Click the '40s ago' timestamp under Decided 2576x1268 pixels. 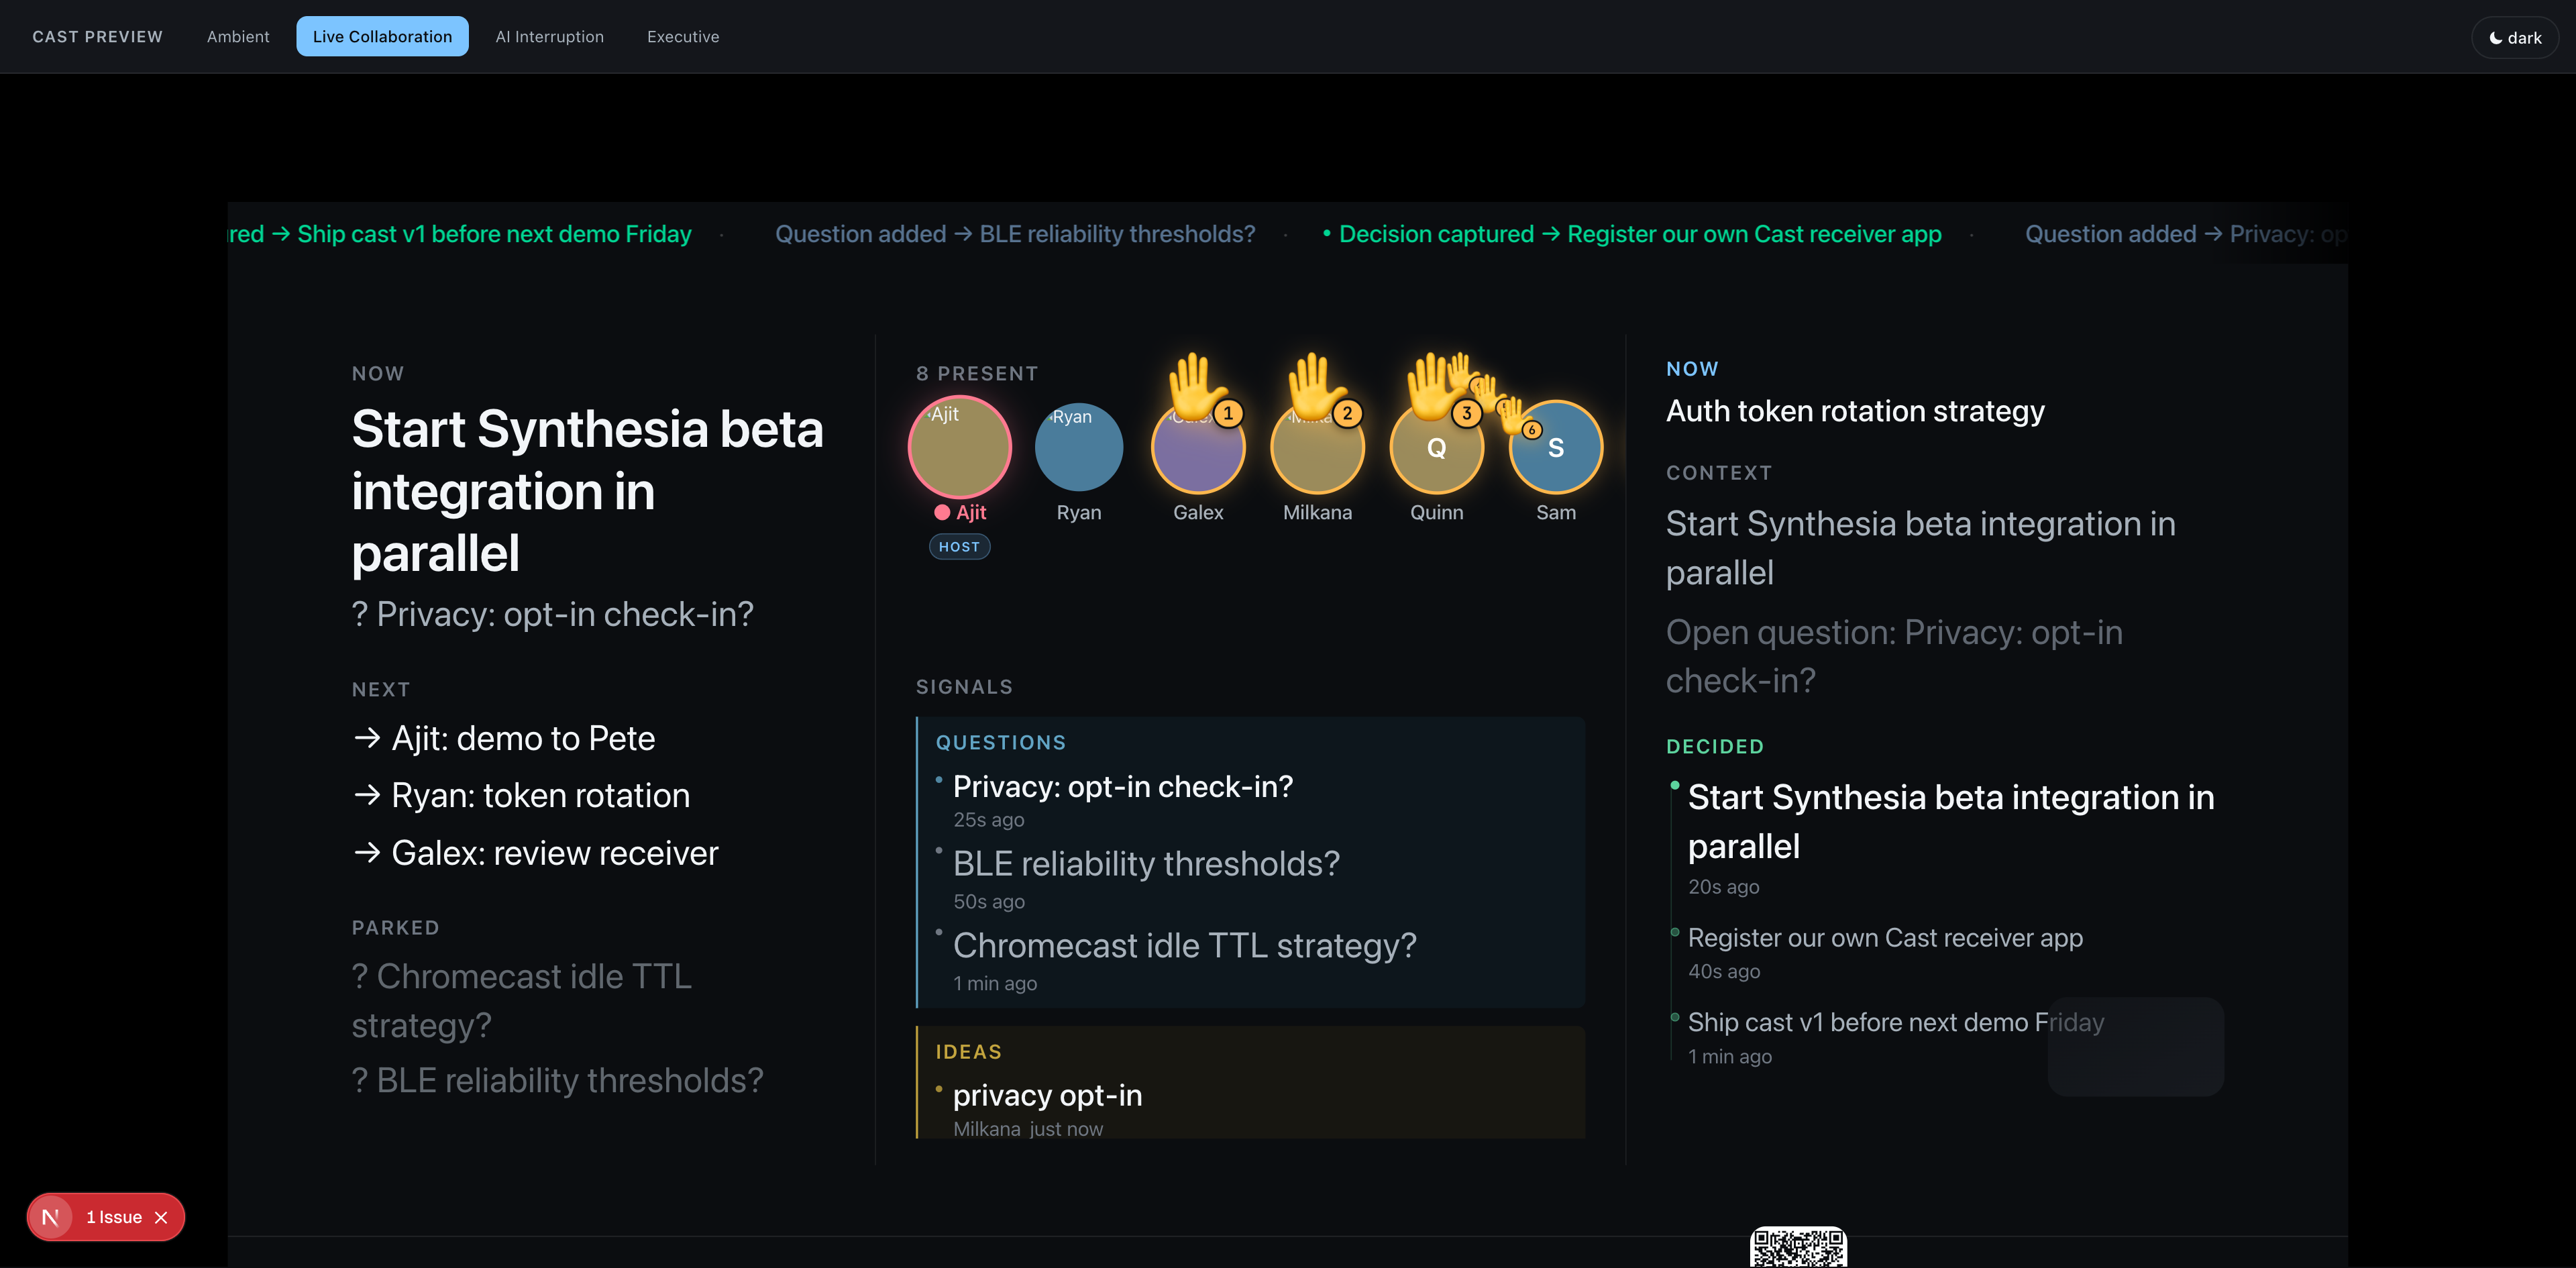1724,971
